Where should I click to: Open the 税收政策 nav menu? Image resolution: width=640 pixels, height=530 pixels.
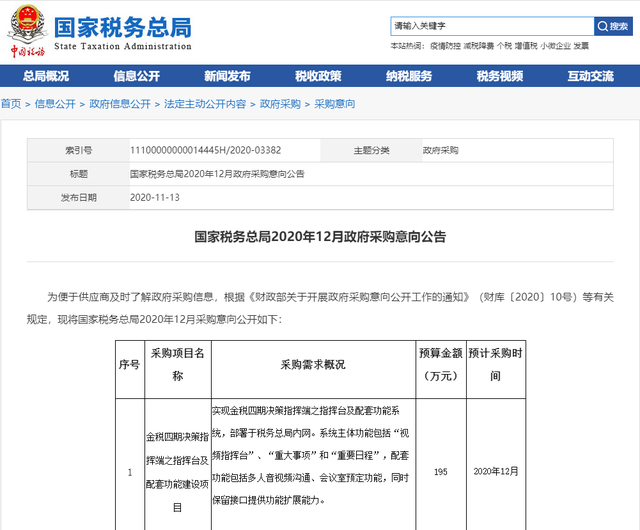coord(318,76)
